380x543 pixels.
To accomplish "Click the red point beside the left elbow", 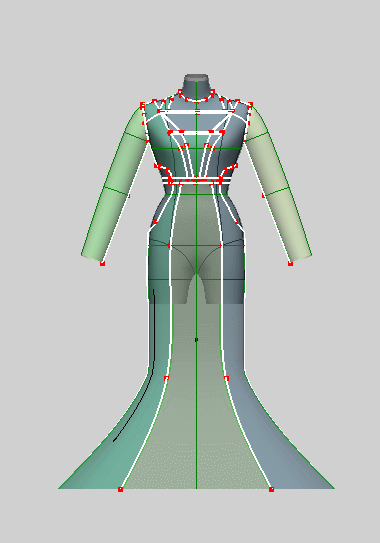I will click(129, 196).
